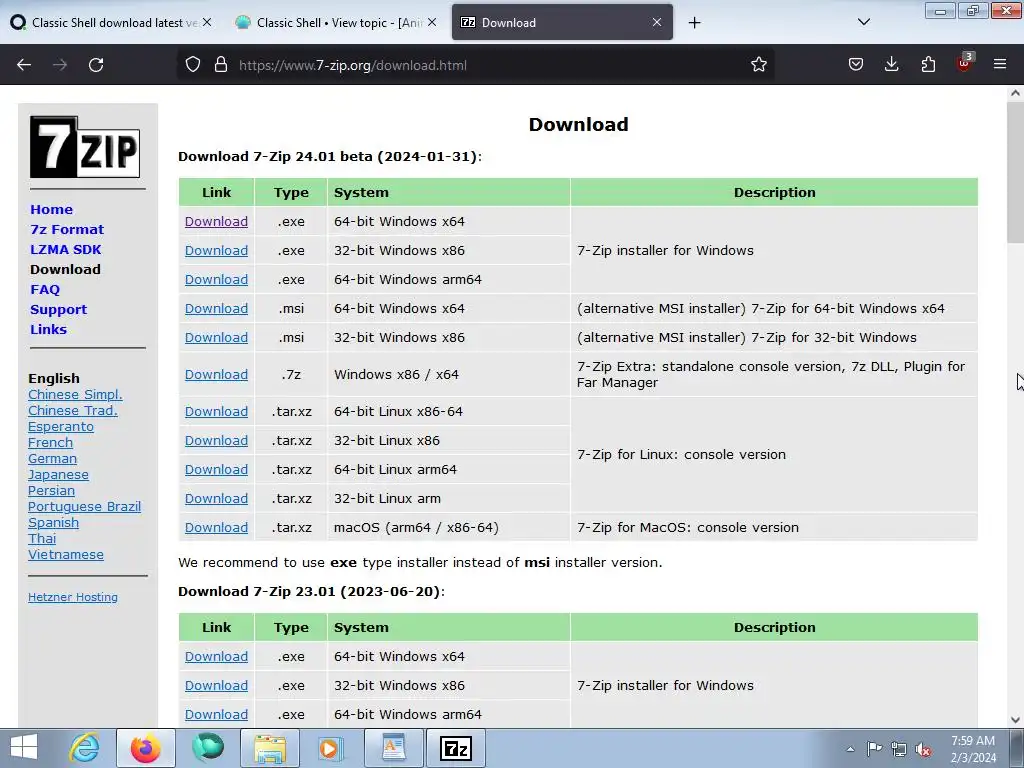1024x768 pixels.
Task: Open the Links sidebar link
Action: (48, 329)
